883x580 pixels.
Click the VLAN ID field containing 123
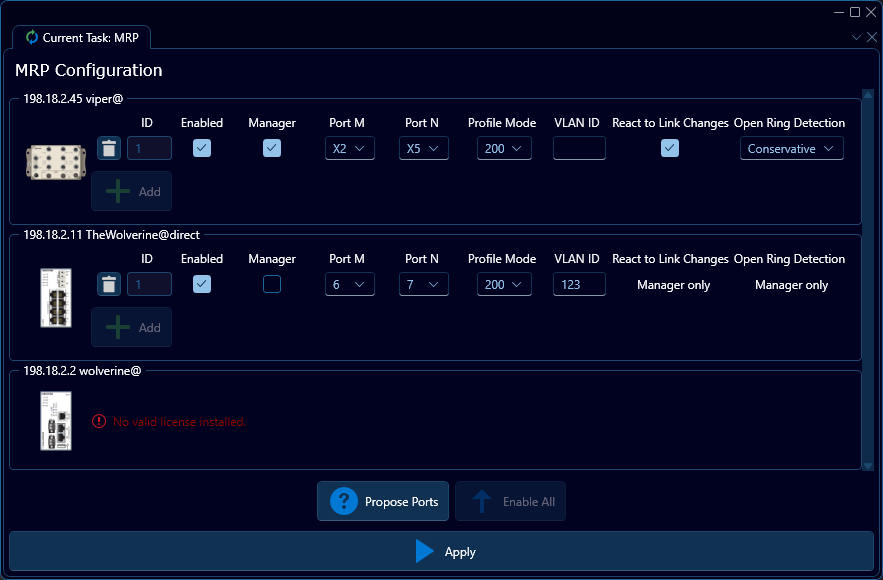click(x=577, y=284)
